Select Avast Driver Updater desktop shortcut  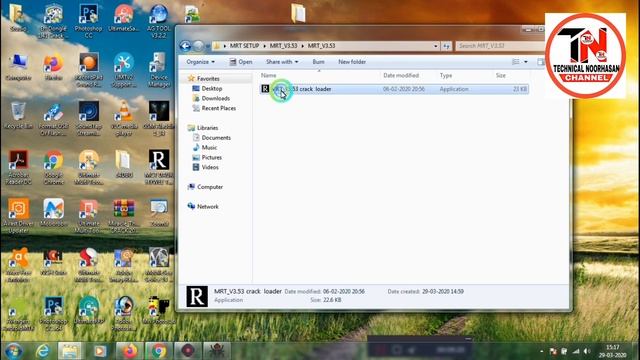click(x=18, y=216)
